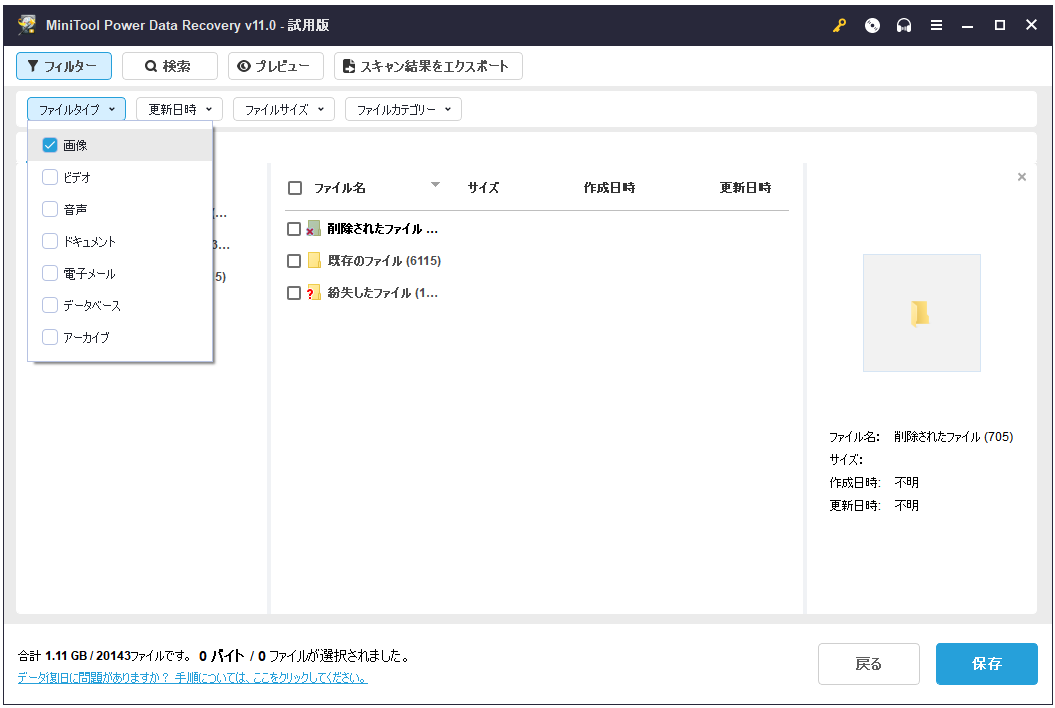Check the ドキュメント filter option

click(x=50, y=241)
